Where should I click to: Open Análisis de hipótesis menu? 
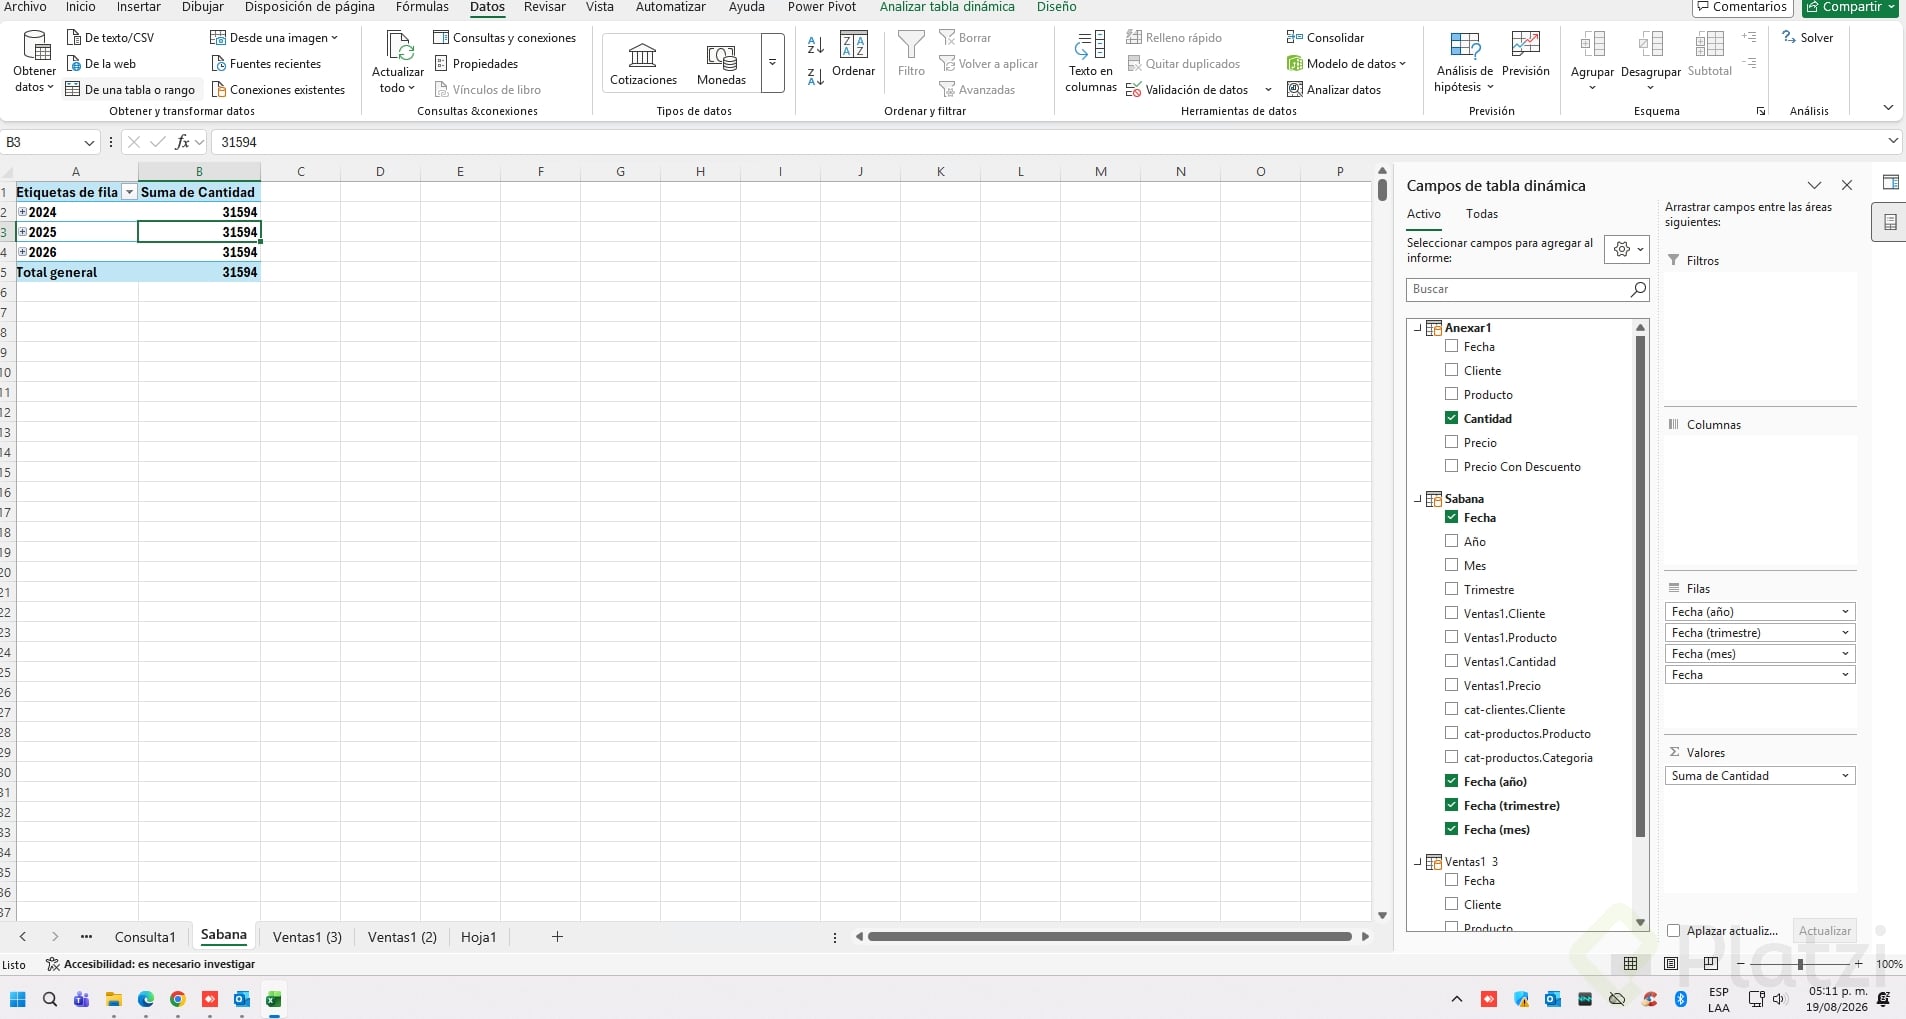tap(1464, 62)
